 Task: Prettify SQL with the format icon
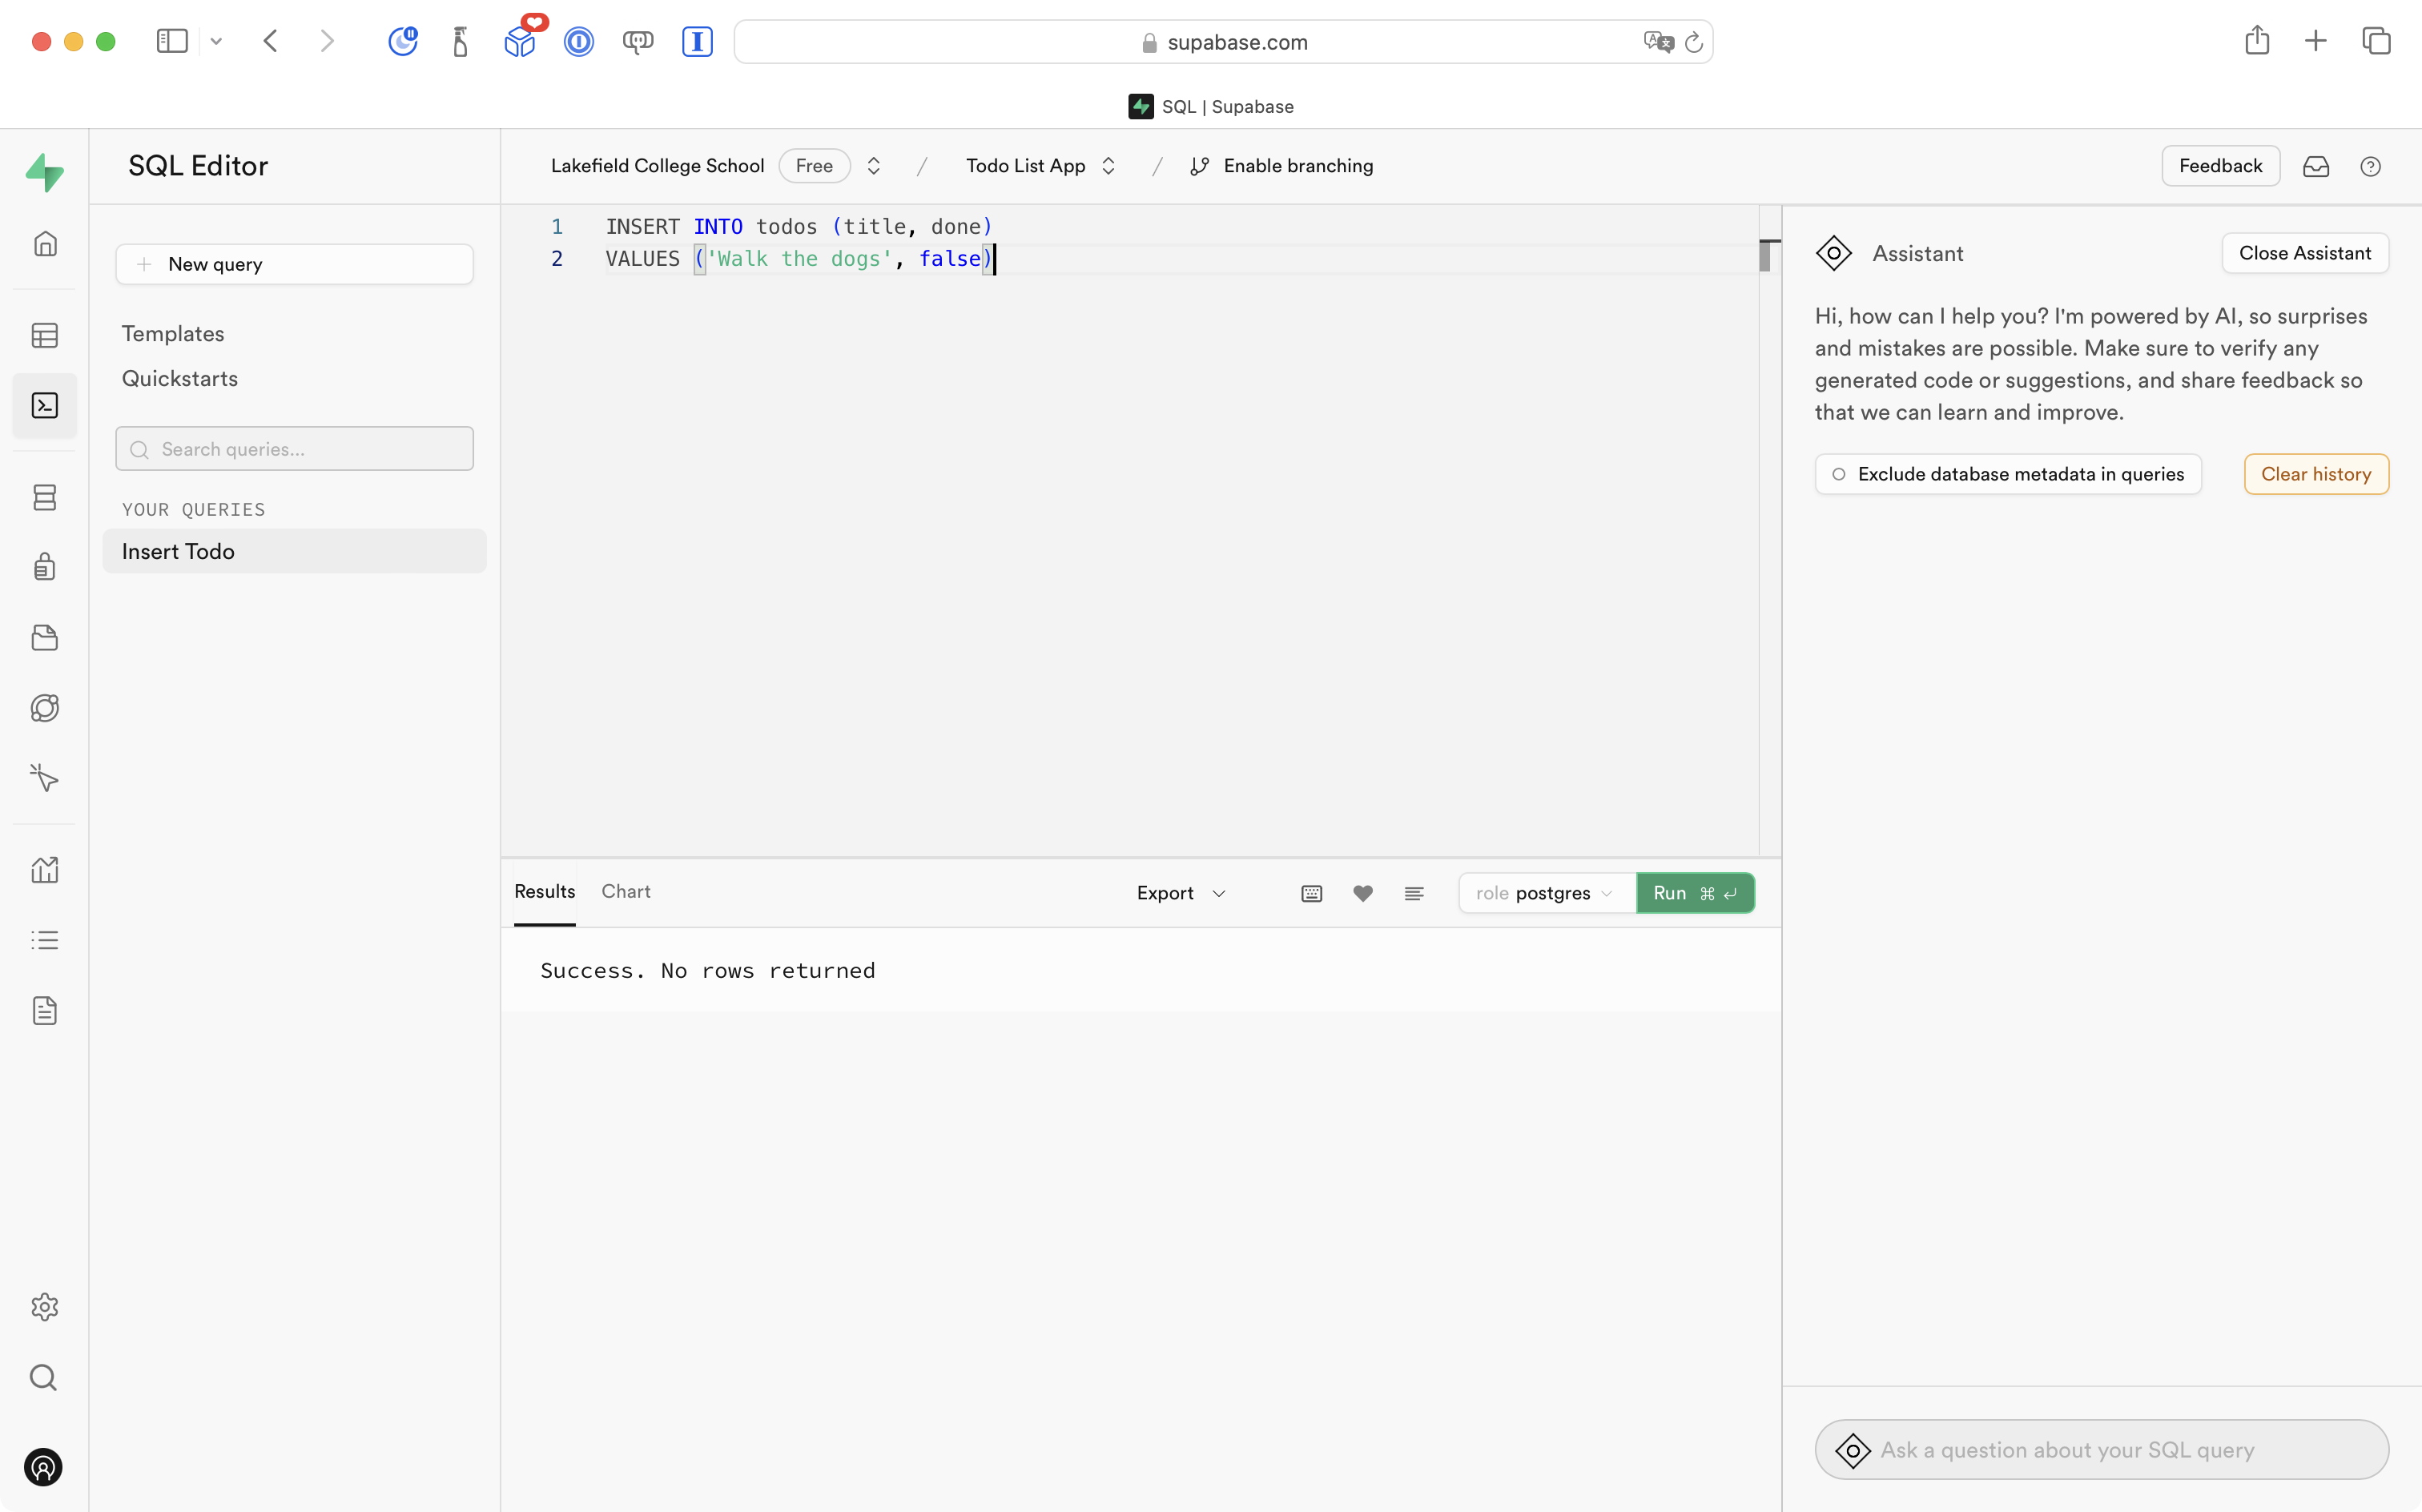tap(1414, 893)
